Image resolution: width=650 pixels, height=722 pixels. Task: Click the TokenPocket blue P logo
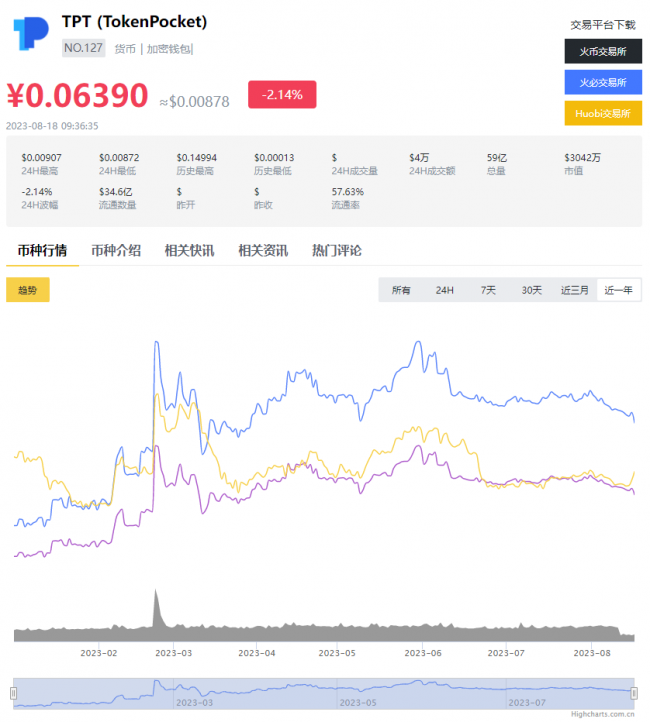[31, 33]
